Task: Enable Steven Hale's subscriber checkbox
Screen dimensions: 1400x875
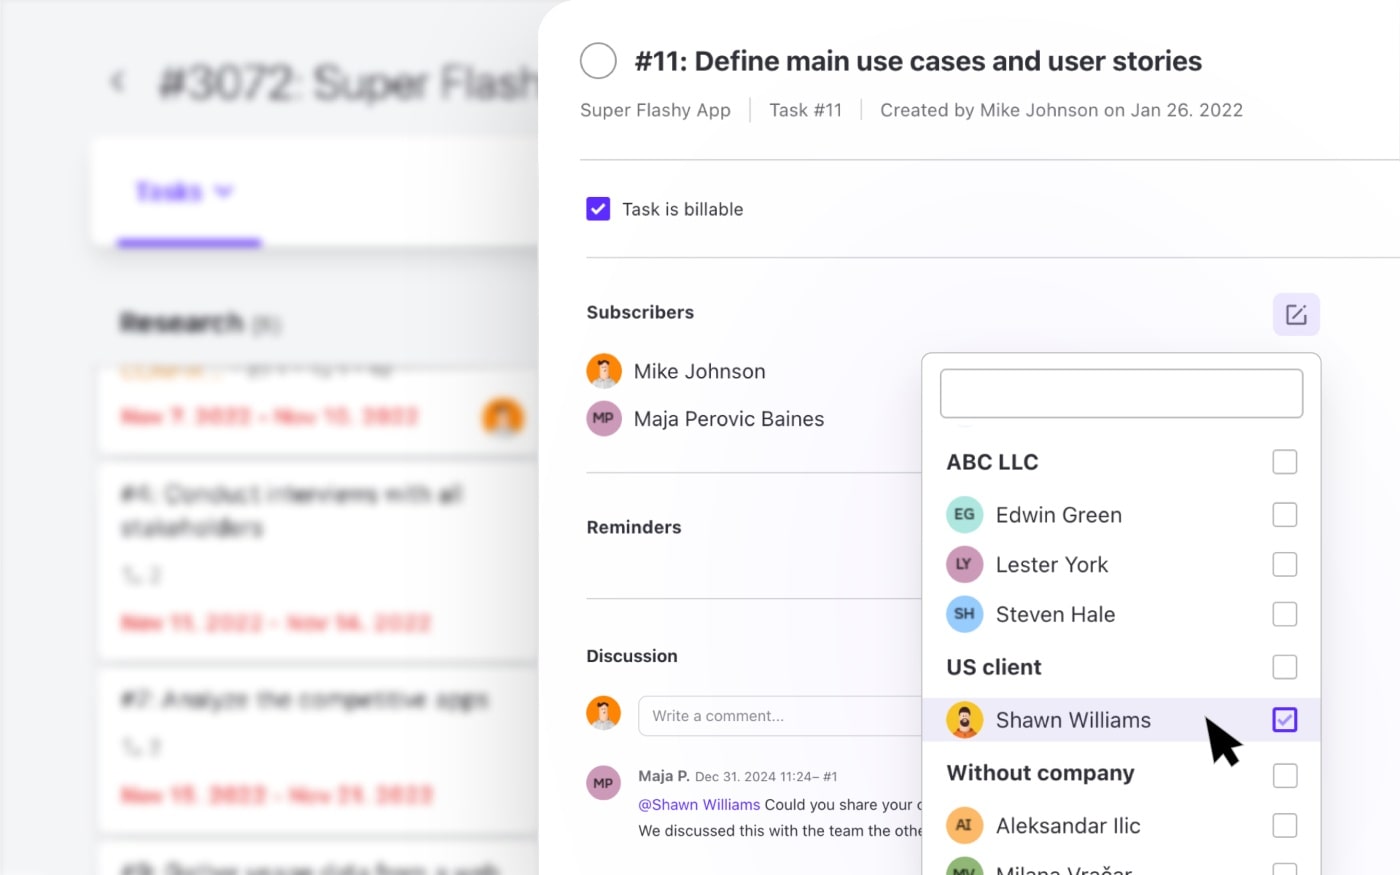Action: tap(1285, 614)
